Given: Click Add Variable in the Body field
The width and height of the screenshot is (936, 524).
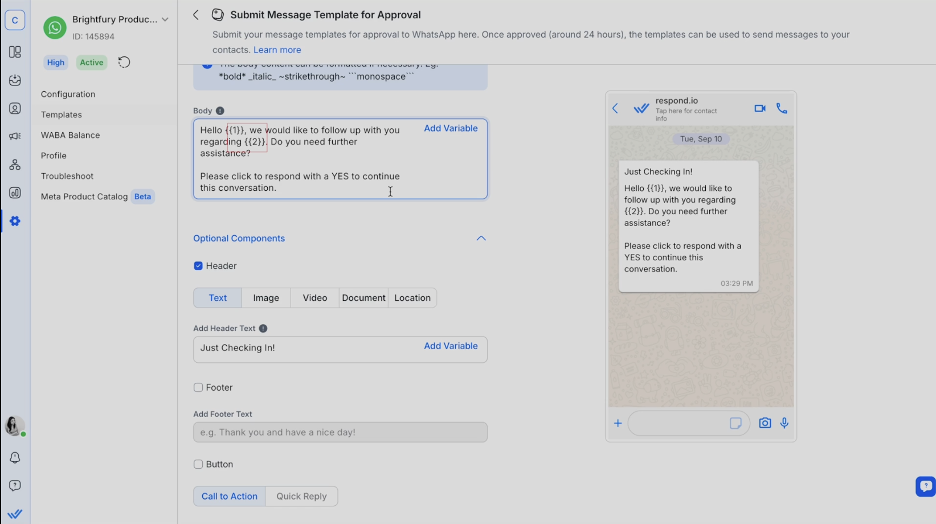Looking at the screenshot, I should click(x=451, y=128).
